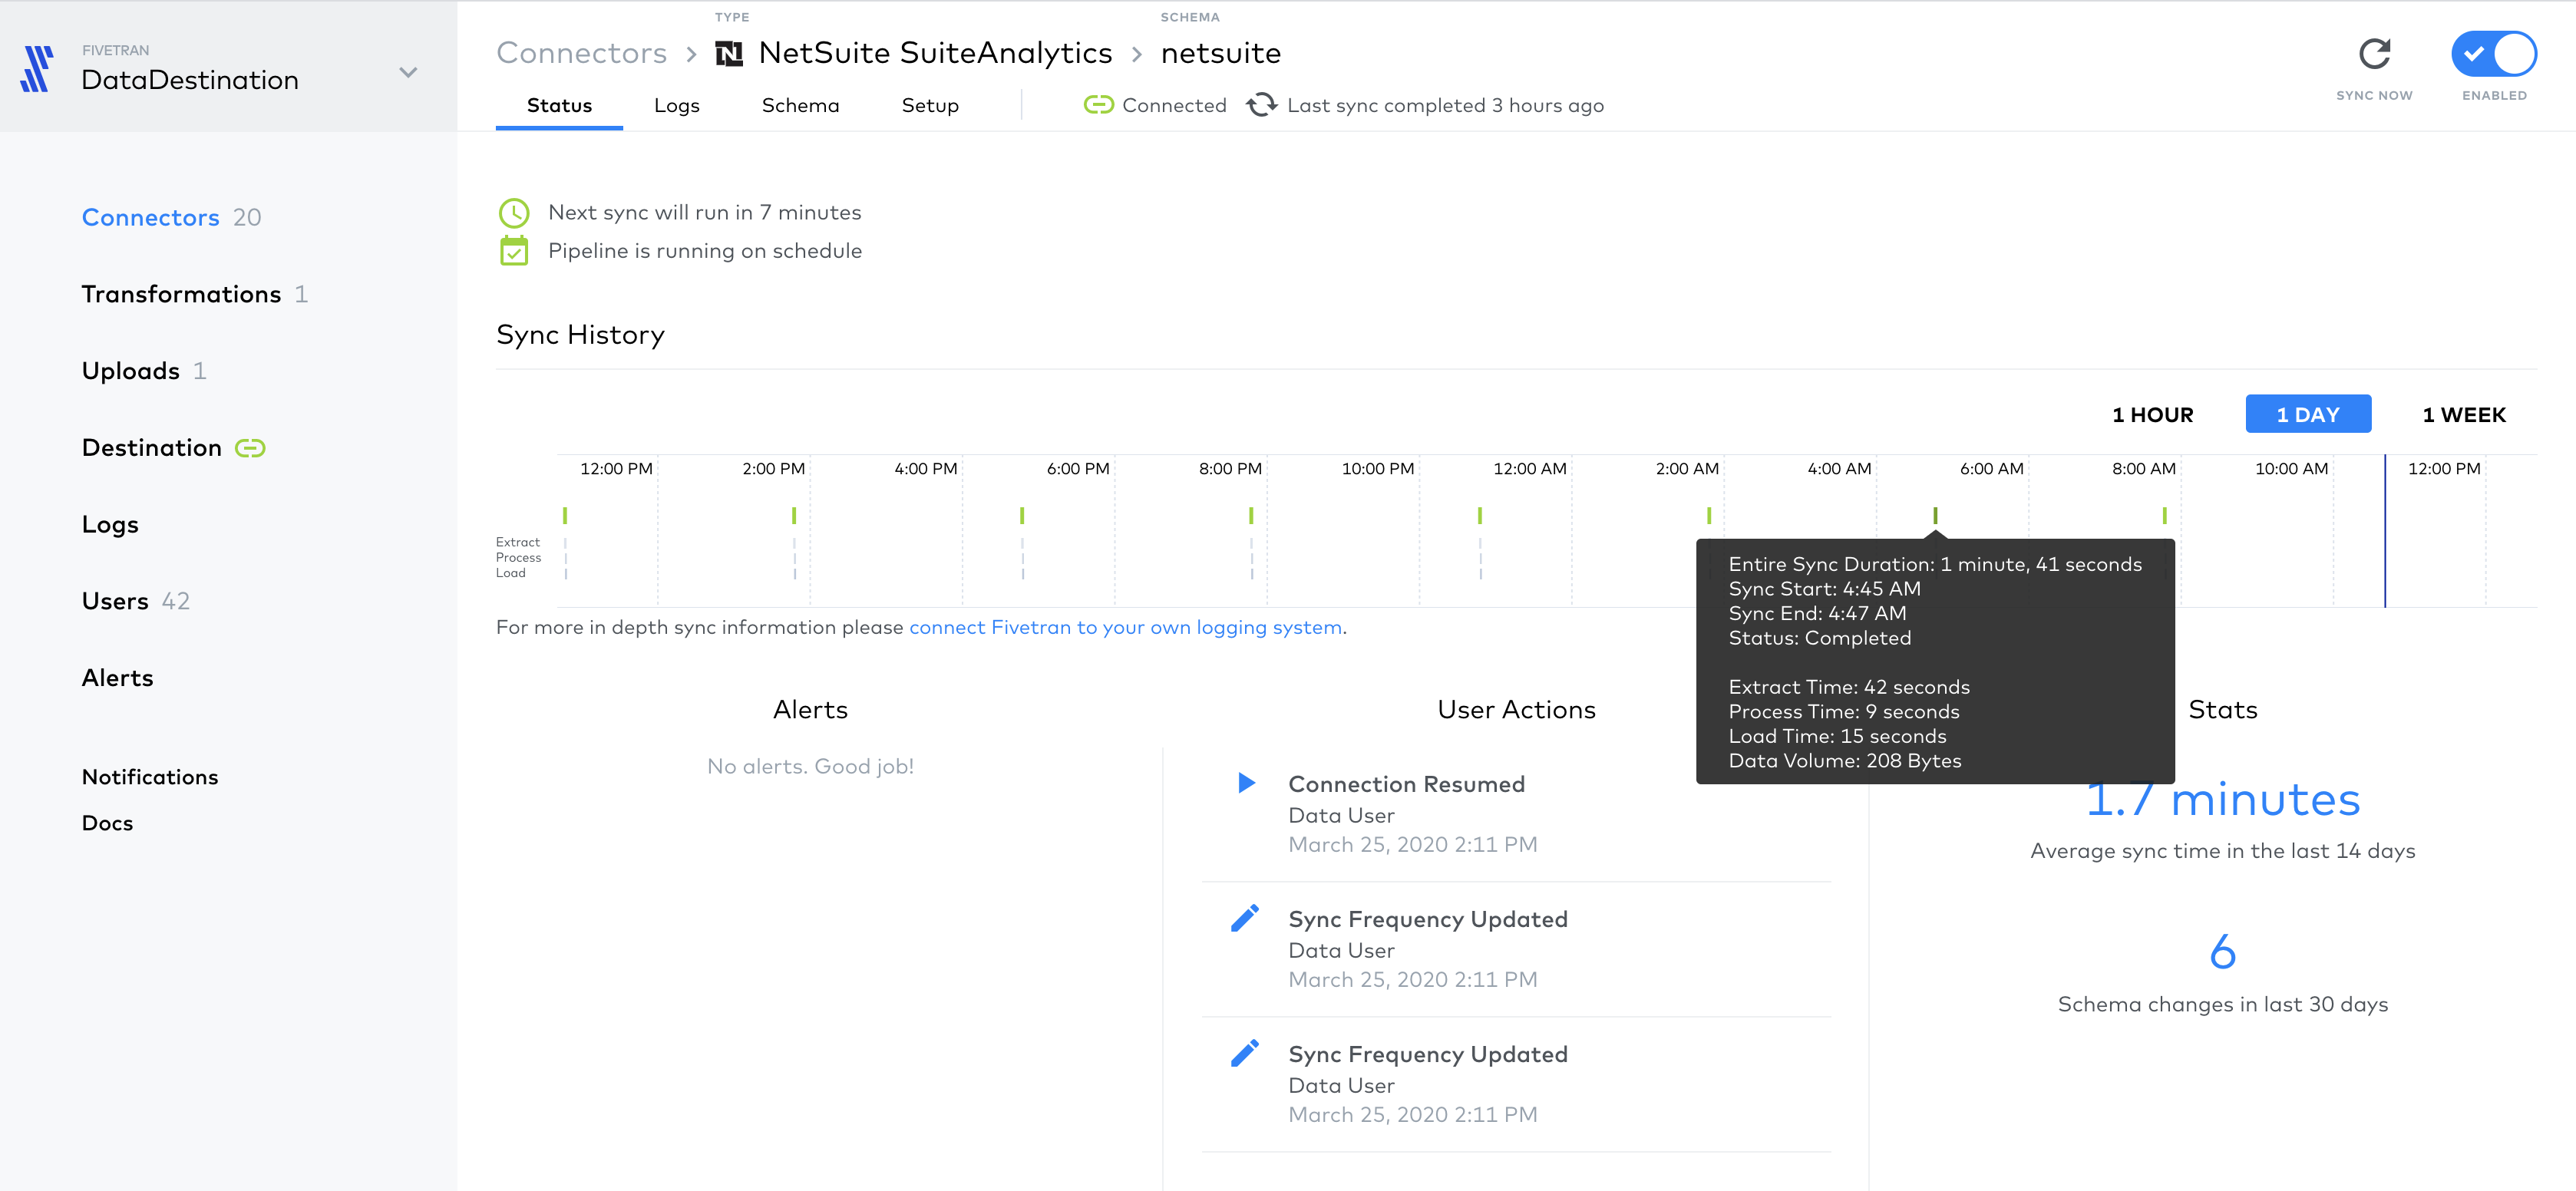The width and height of the screenshot is (2576, 1191).
Task: Select the 1 HOUR time range
Action: click(x=2152, y=414)
